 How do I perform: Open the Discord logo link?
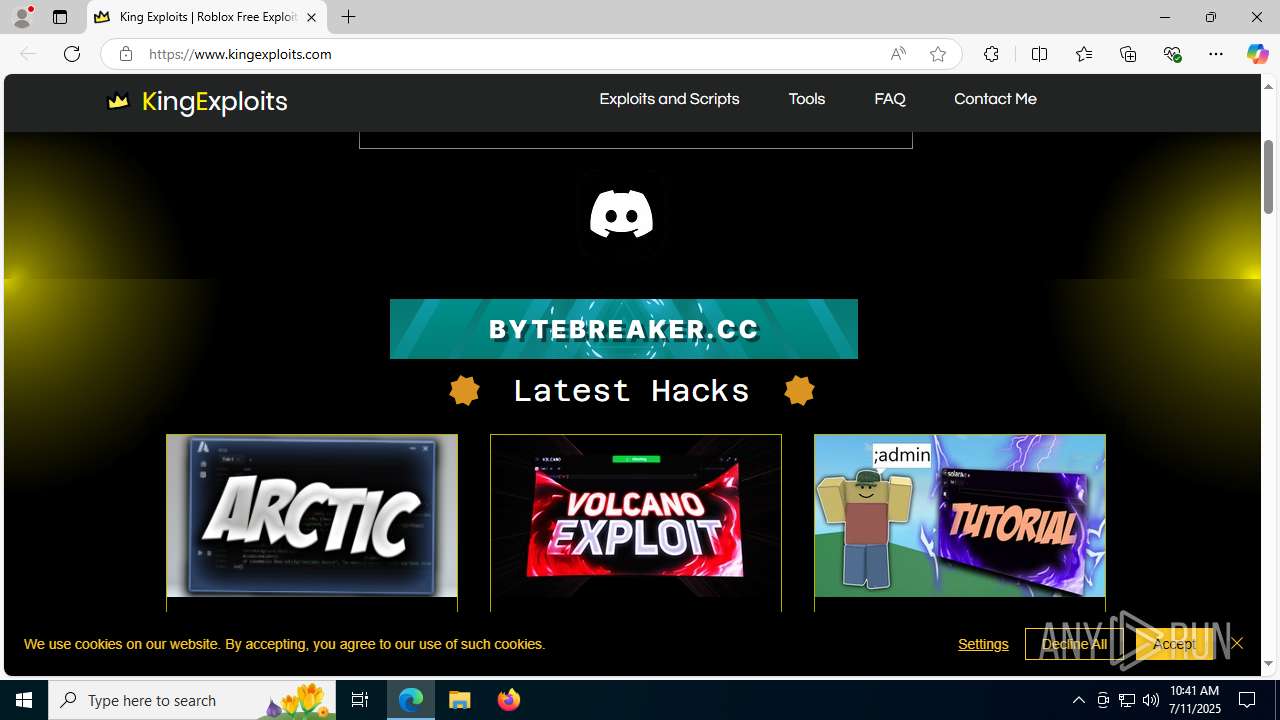pos(621,214)
